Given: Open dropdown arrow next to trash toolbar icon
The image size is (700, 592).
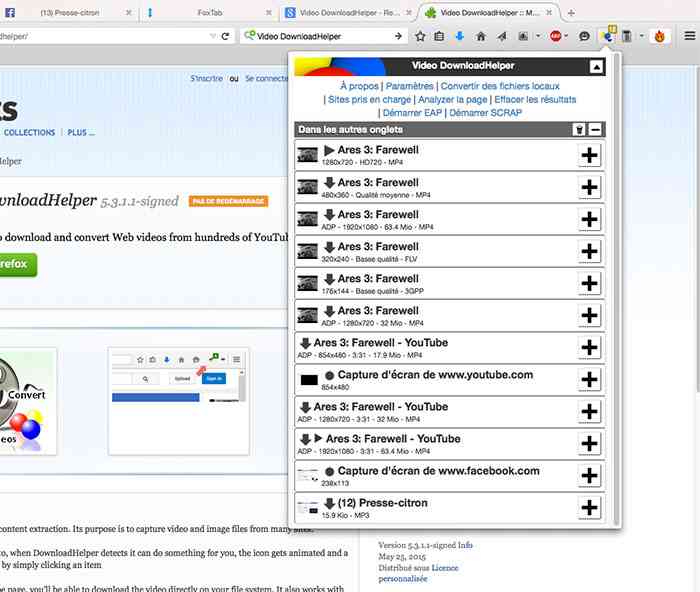Looking at the screenshot, I should [x=642, y=36].
